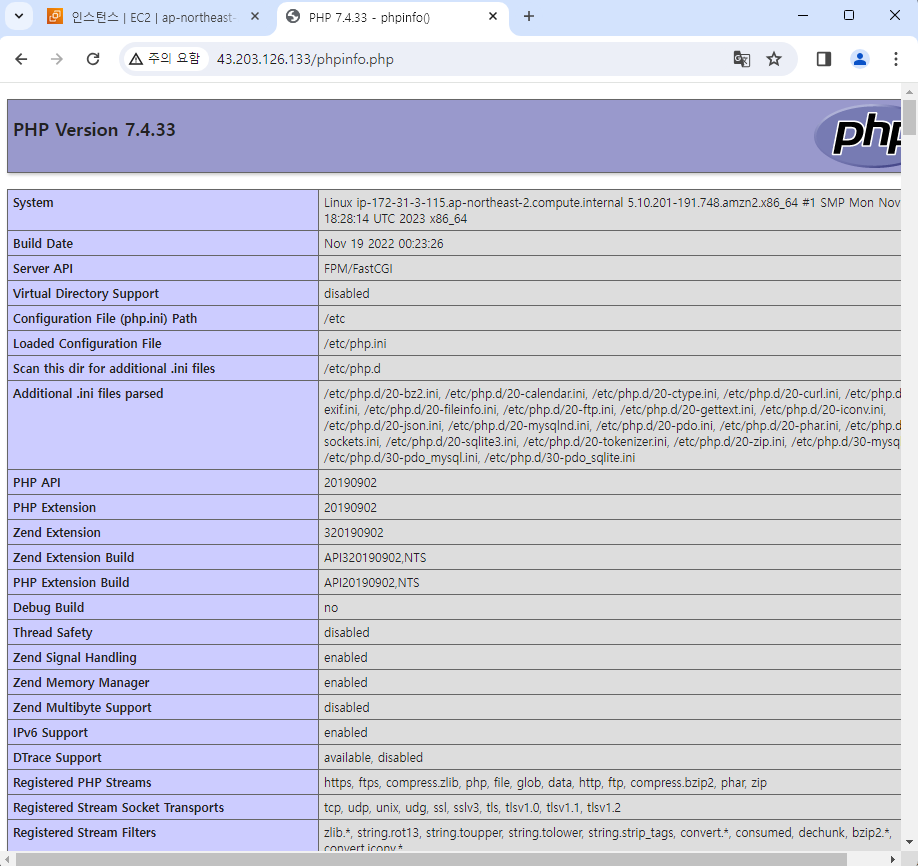
Task: Minimize the Chrome window
Action: tap(803, 16)
